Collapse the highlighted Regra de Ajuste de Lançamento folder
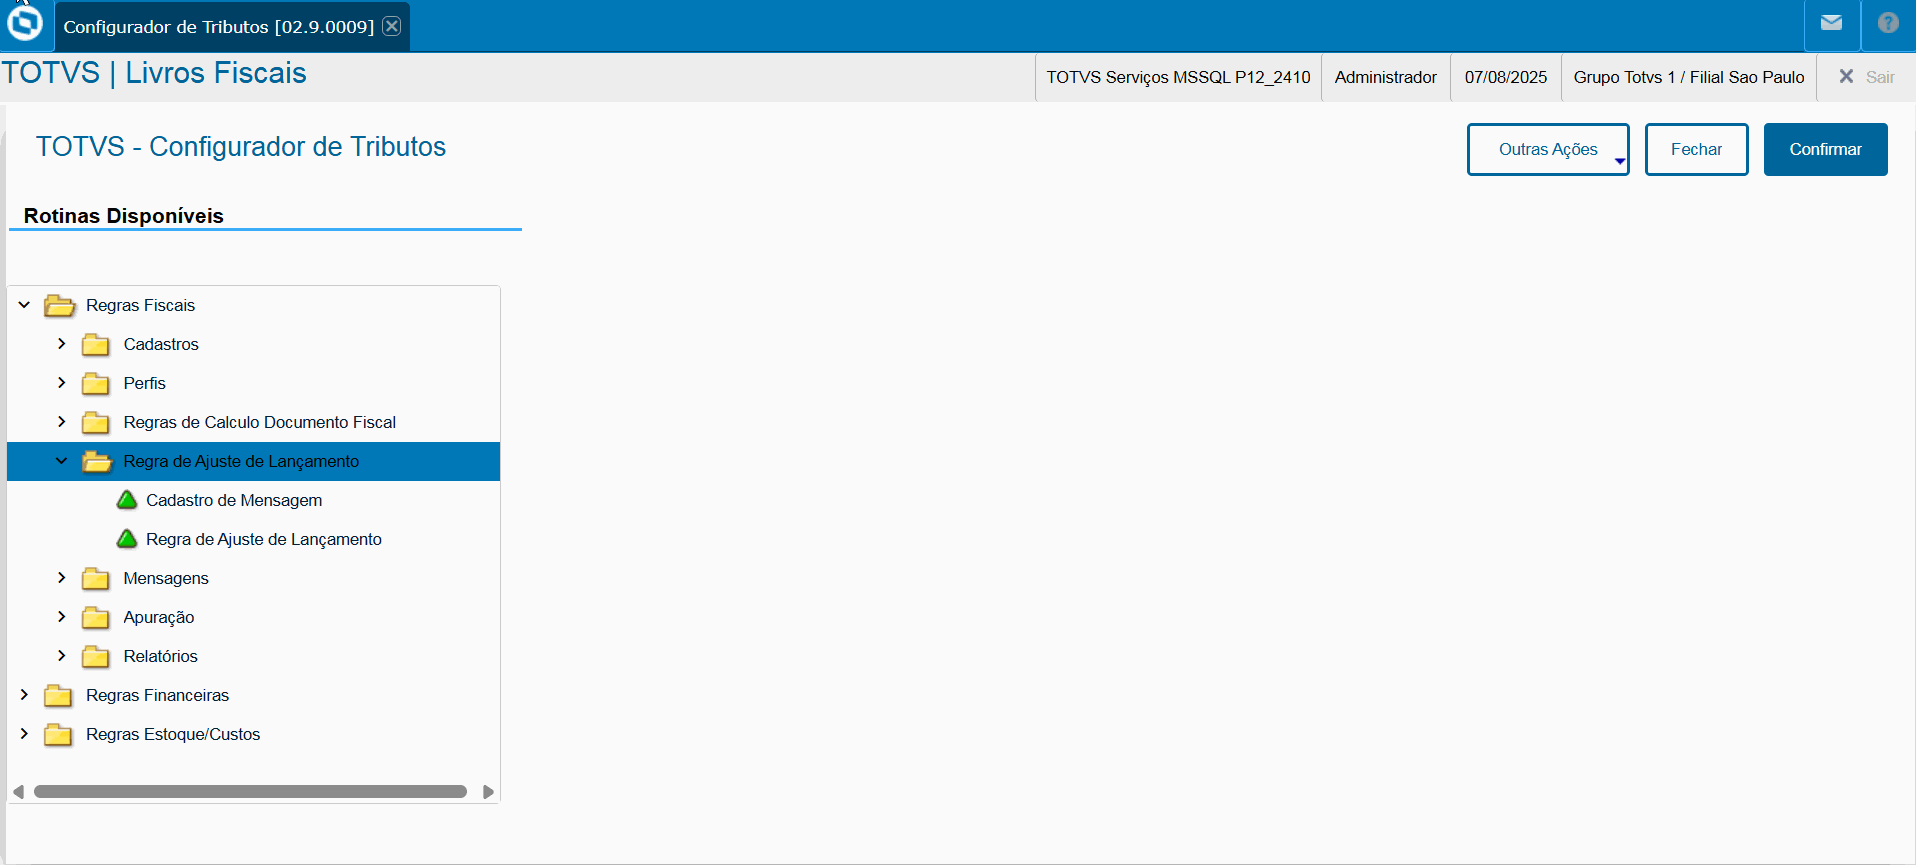This screenshot has height=865, width=1916. pyautogui.click(x=62, y=460)
